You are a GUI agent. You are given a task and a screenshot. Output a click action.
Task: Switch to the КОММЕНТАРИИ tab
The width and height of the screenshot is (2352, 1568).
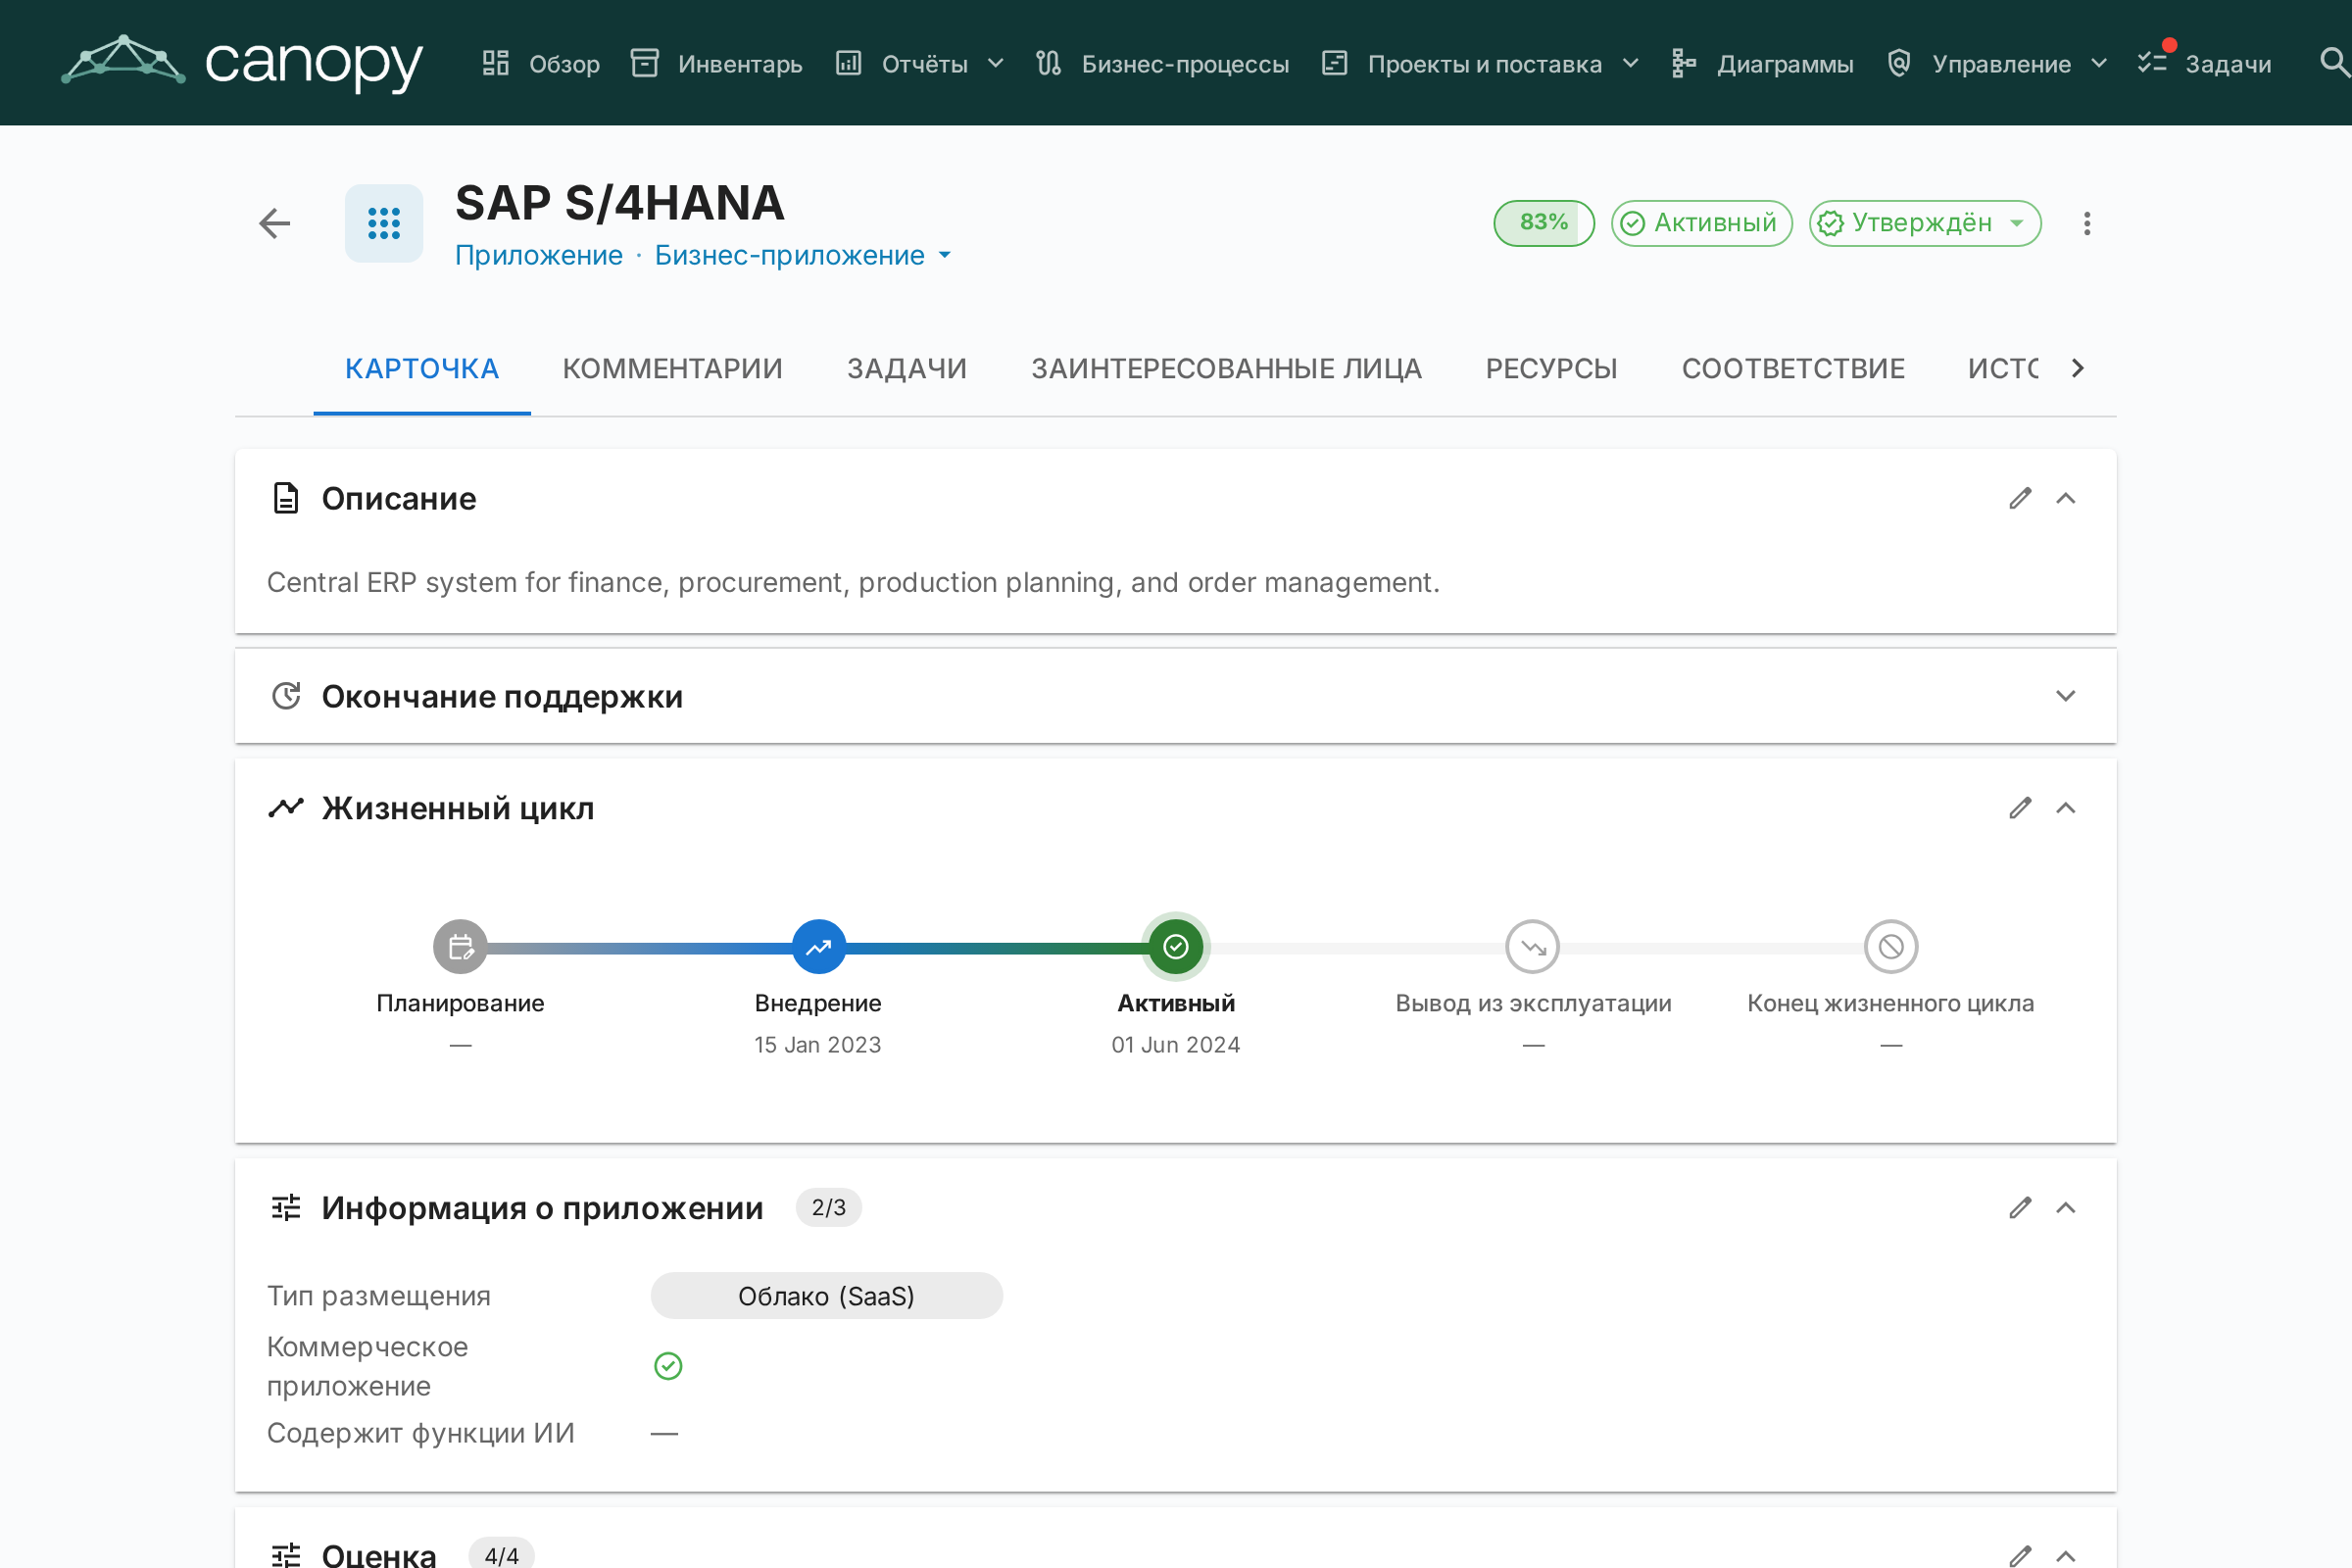point(673,369)
